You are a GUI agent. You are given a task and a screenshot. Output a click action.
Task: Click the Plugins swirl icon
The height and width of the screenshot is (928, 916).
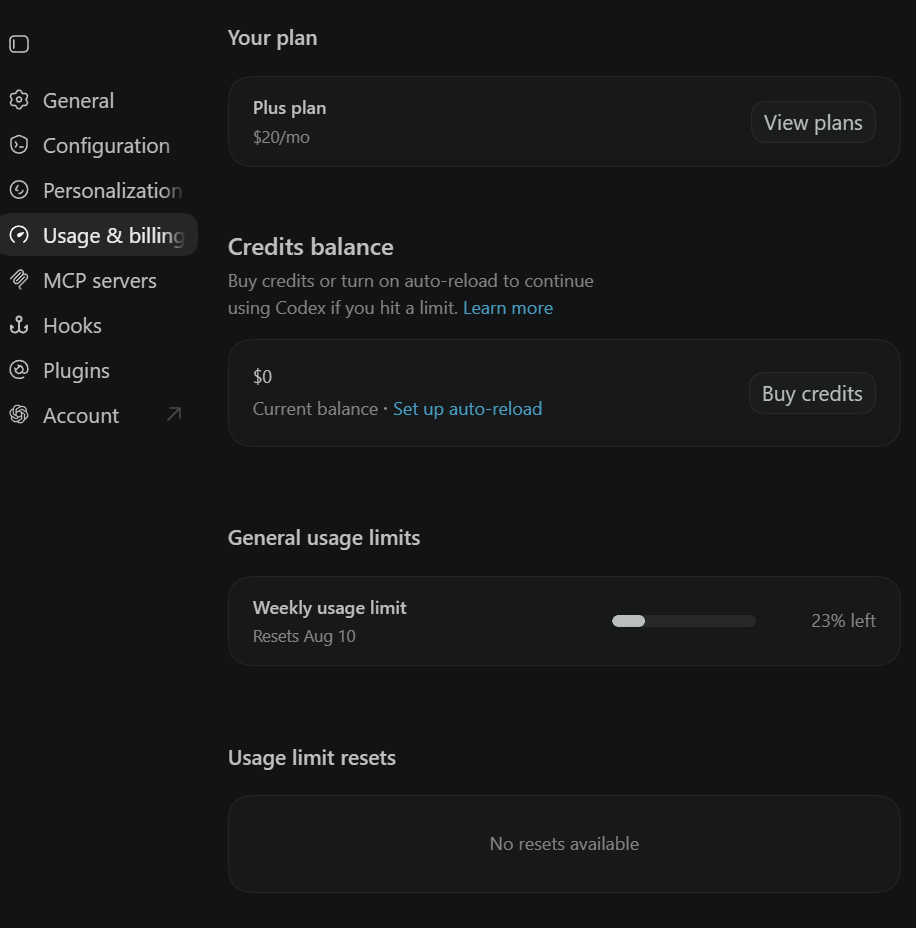point(19,370)
